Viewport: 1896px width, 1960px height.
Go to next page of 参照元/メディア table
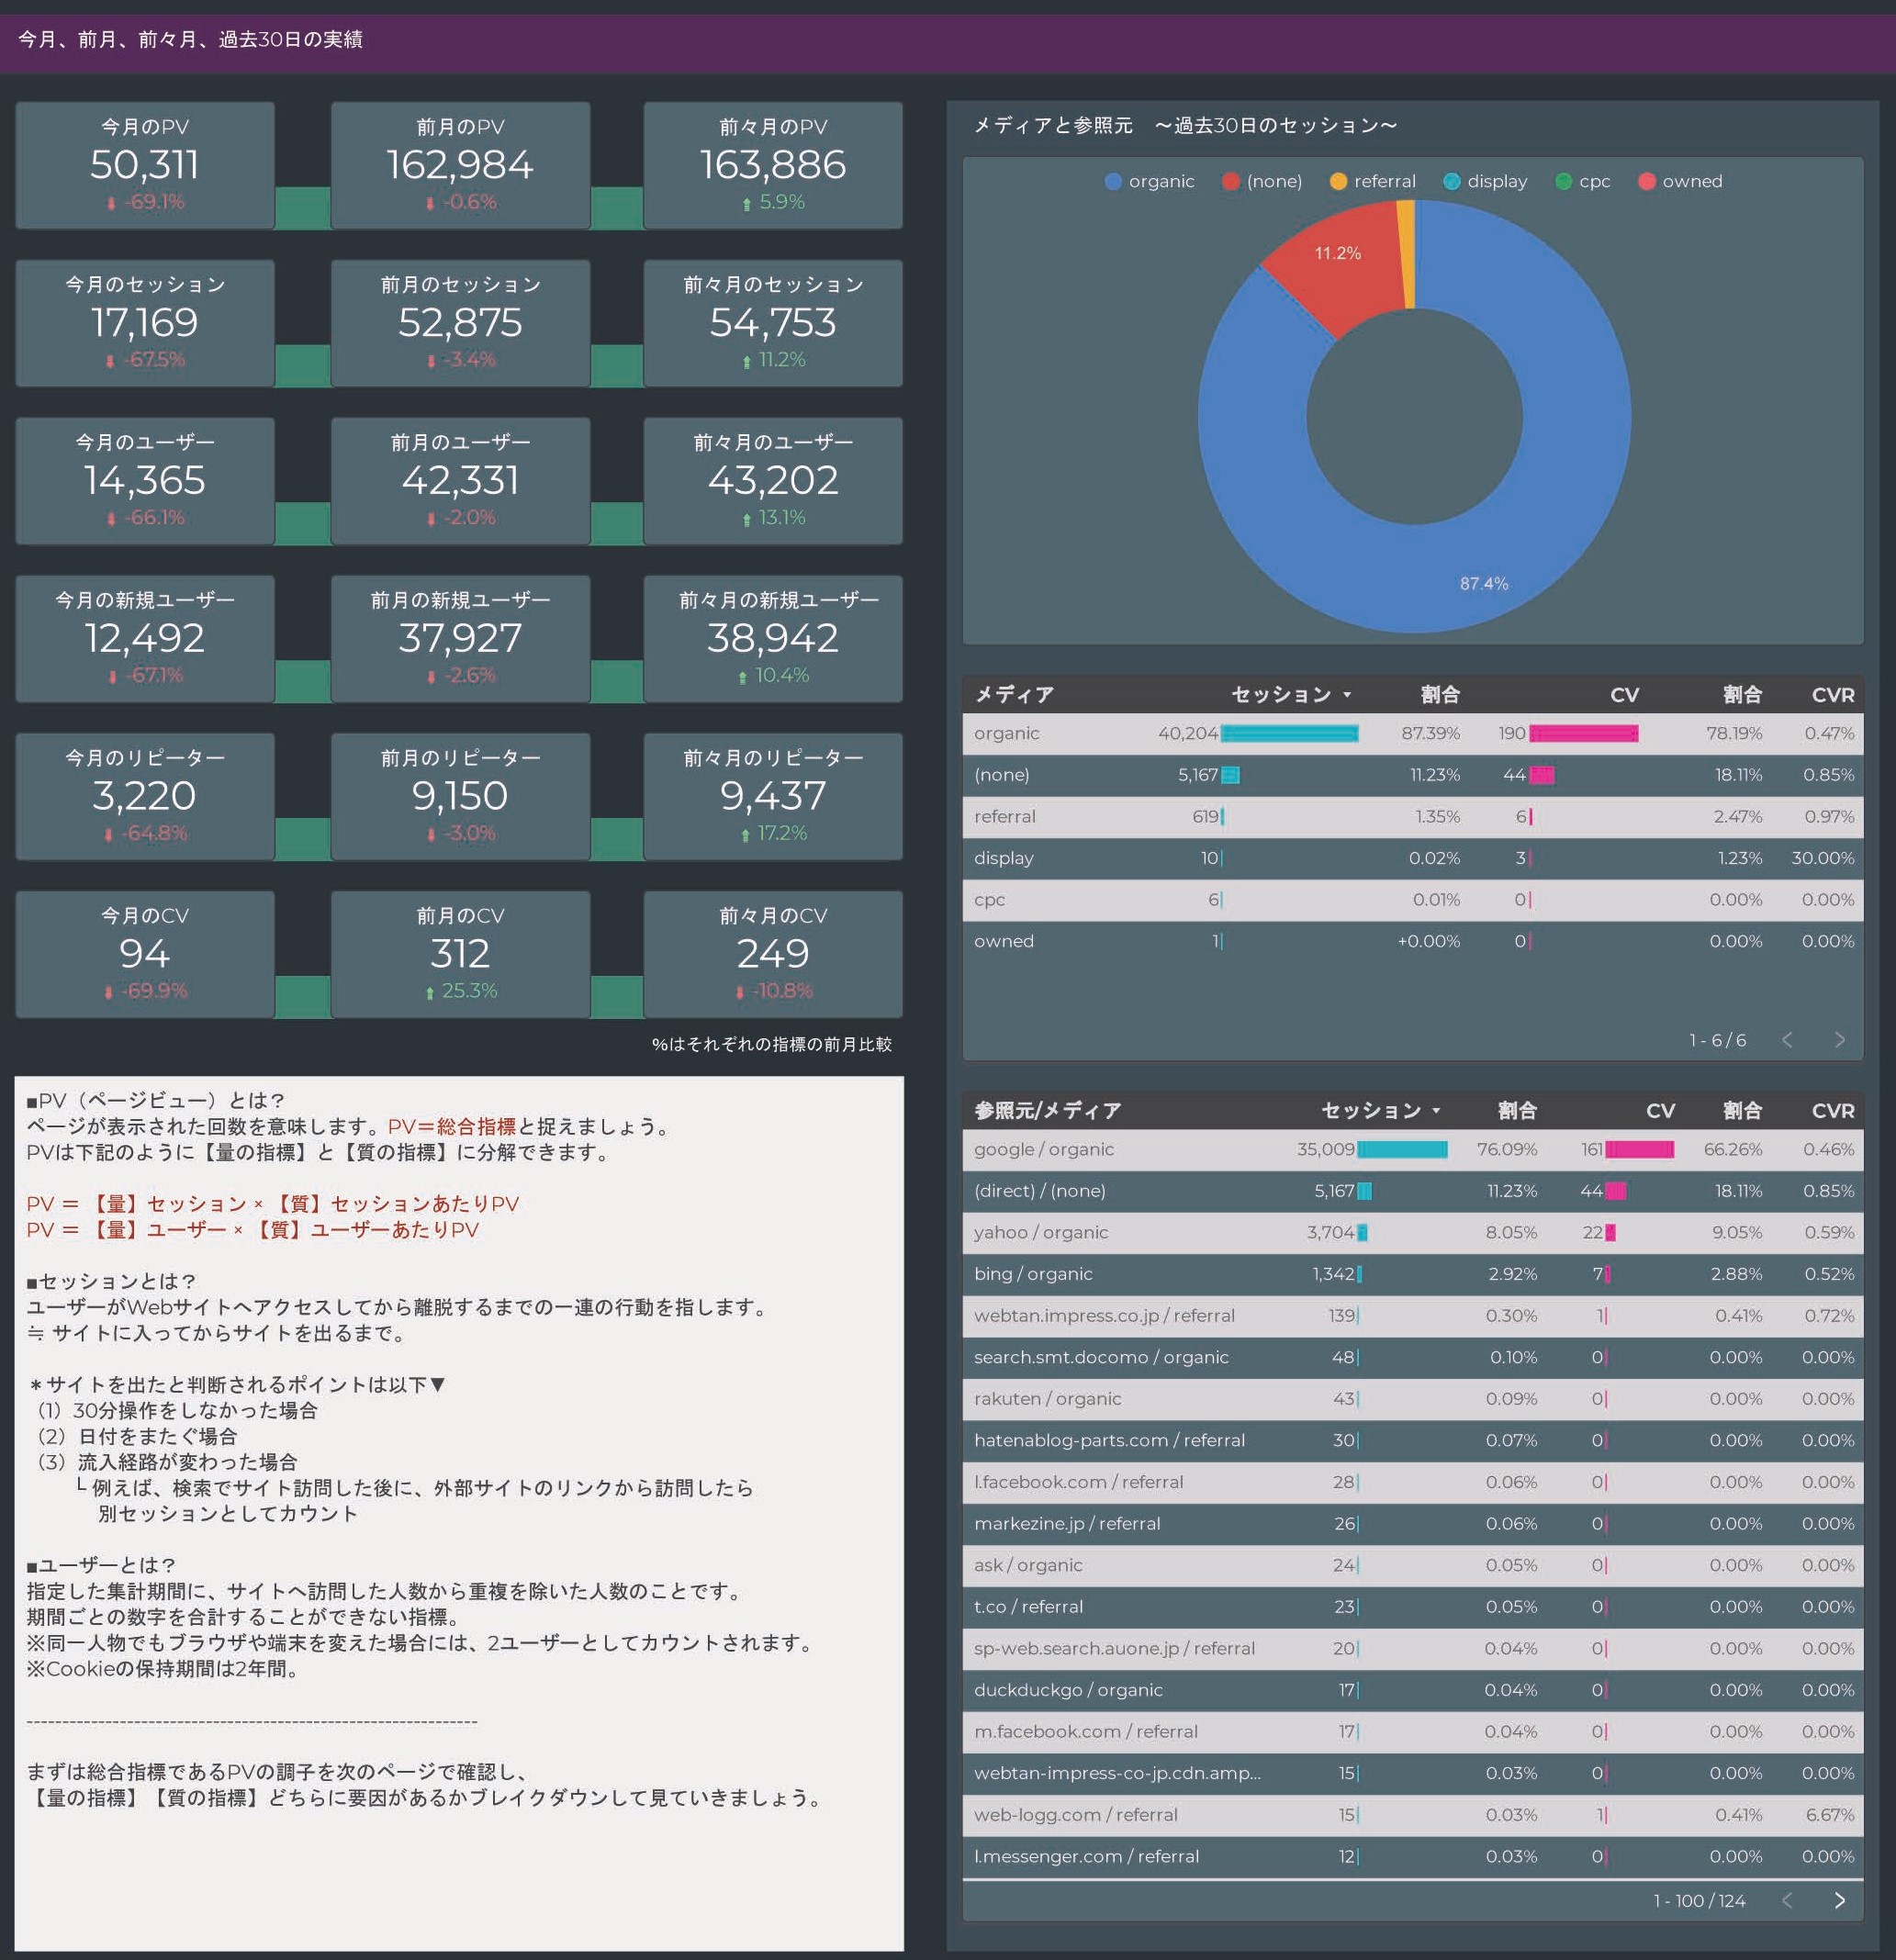click(1839, 1900)
